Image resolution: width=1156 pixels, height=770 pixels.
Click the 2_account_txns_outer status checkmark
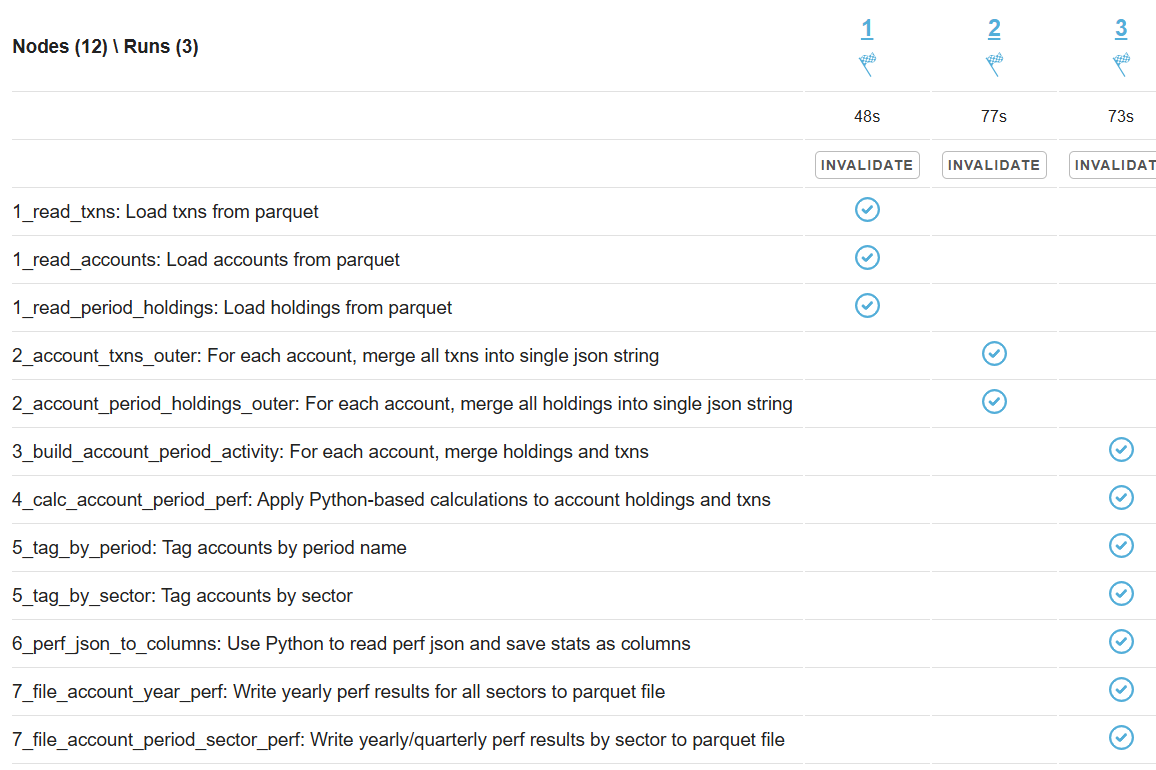click(994, 353)
